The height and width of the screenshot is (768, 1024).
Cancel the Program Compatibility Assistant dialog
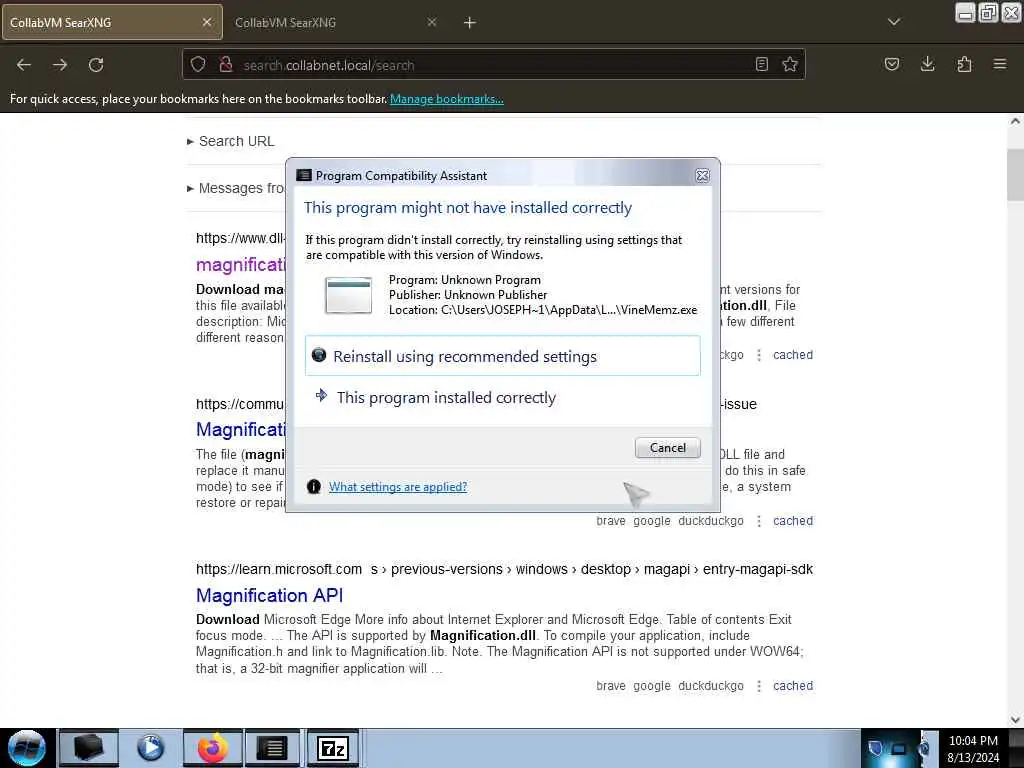coord(667,448)
